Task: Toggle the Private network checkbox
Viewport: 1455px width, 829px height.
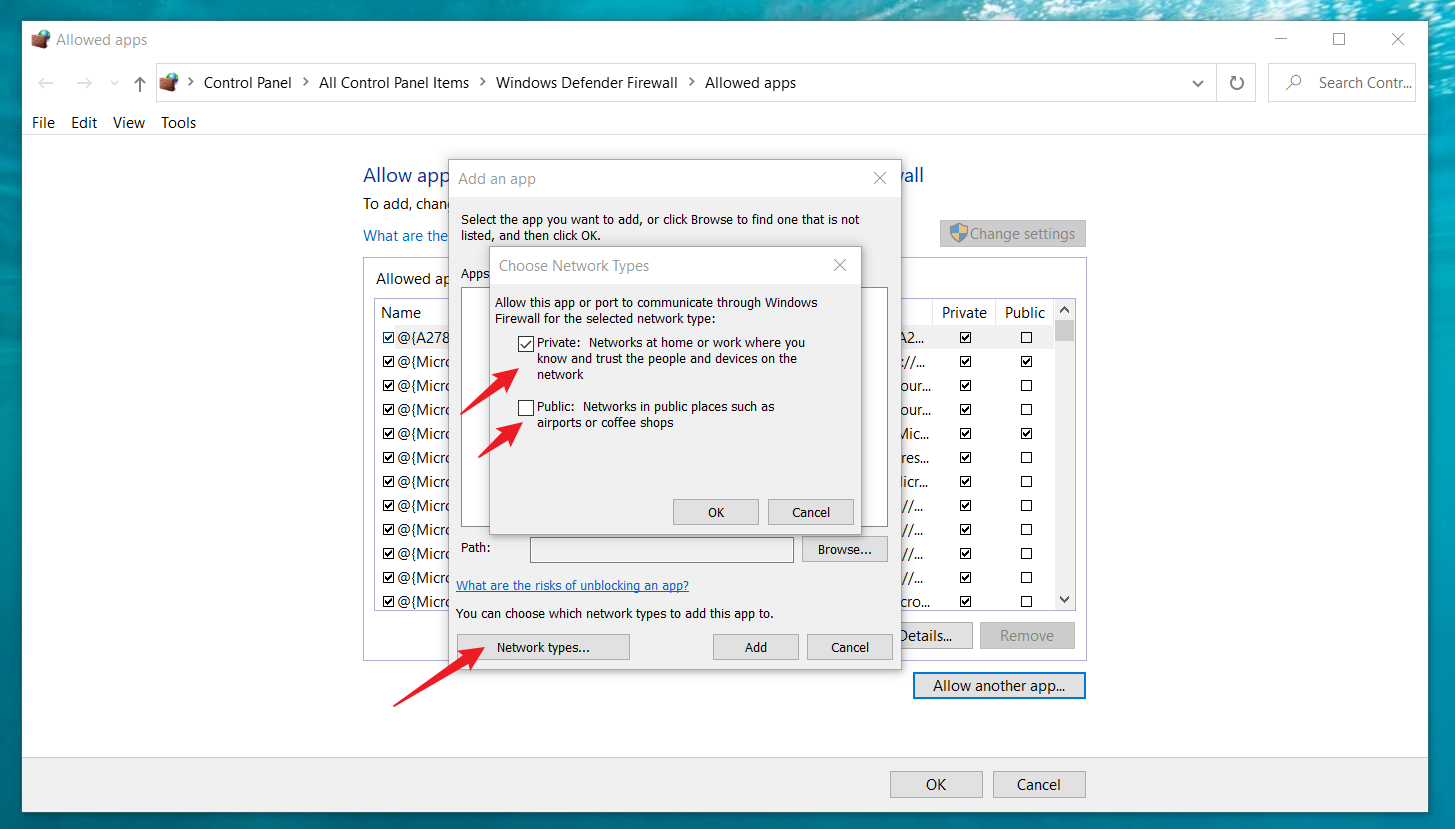Action: click(x=526, y=343)
